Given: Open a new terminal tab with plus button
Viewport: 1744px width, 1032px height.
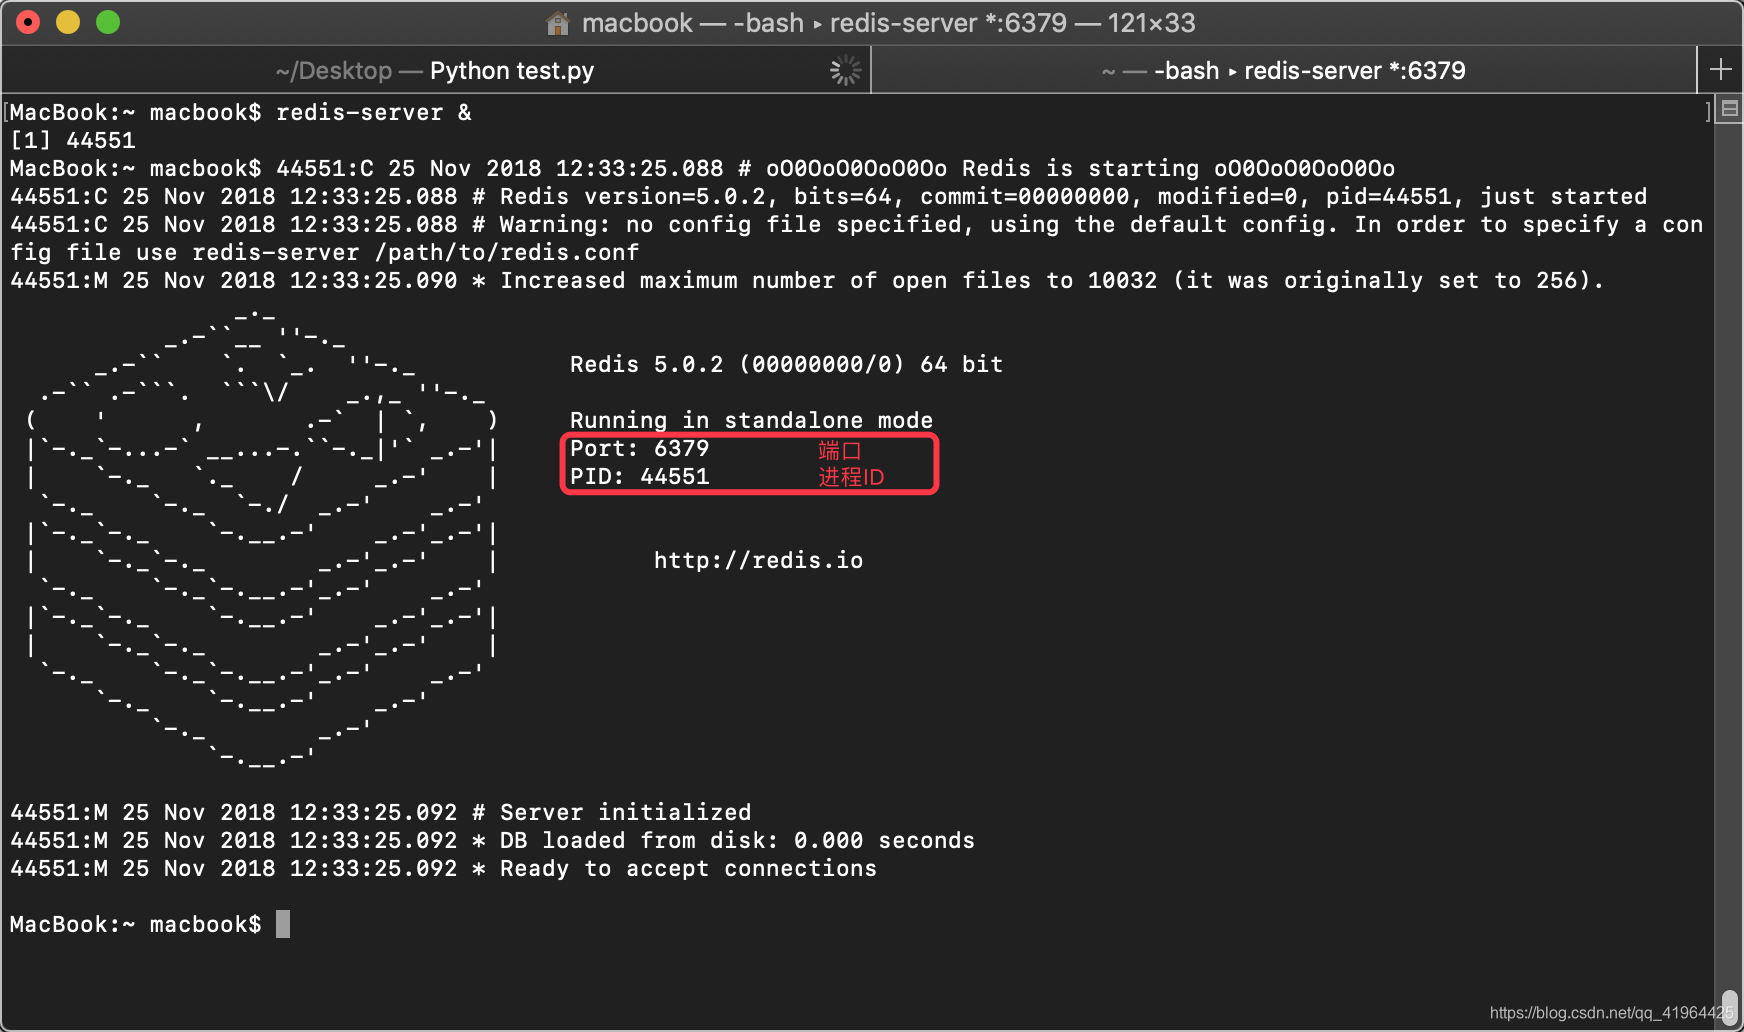Looking at the screenshot, I should pyautogui.click(x=1721, y=70).
